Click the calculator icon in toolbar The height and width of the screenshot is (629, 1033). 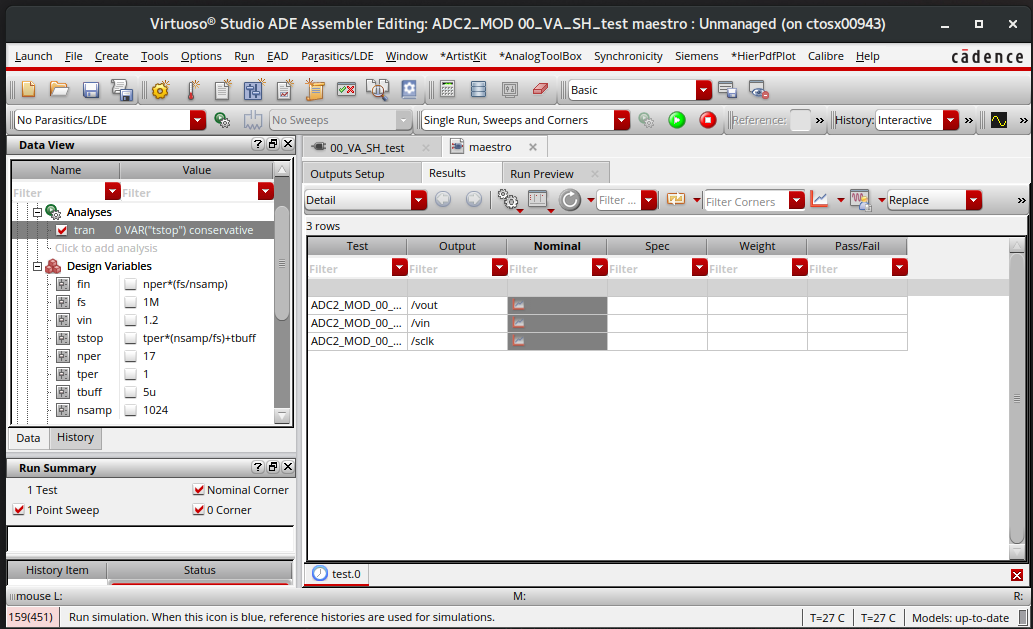click(447, 90)
